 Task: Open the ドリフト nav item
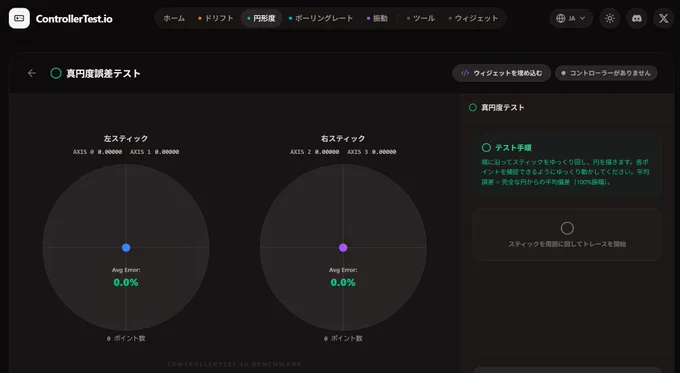click(x=216, y=18)
